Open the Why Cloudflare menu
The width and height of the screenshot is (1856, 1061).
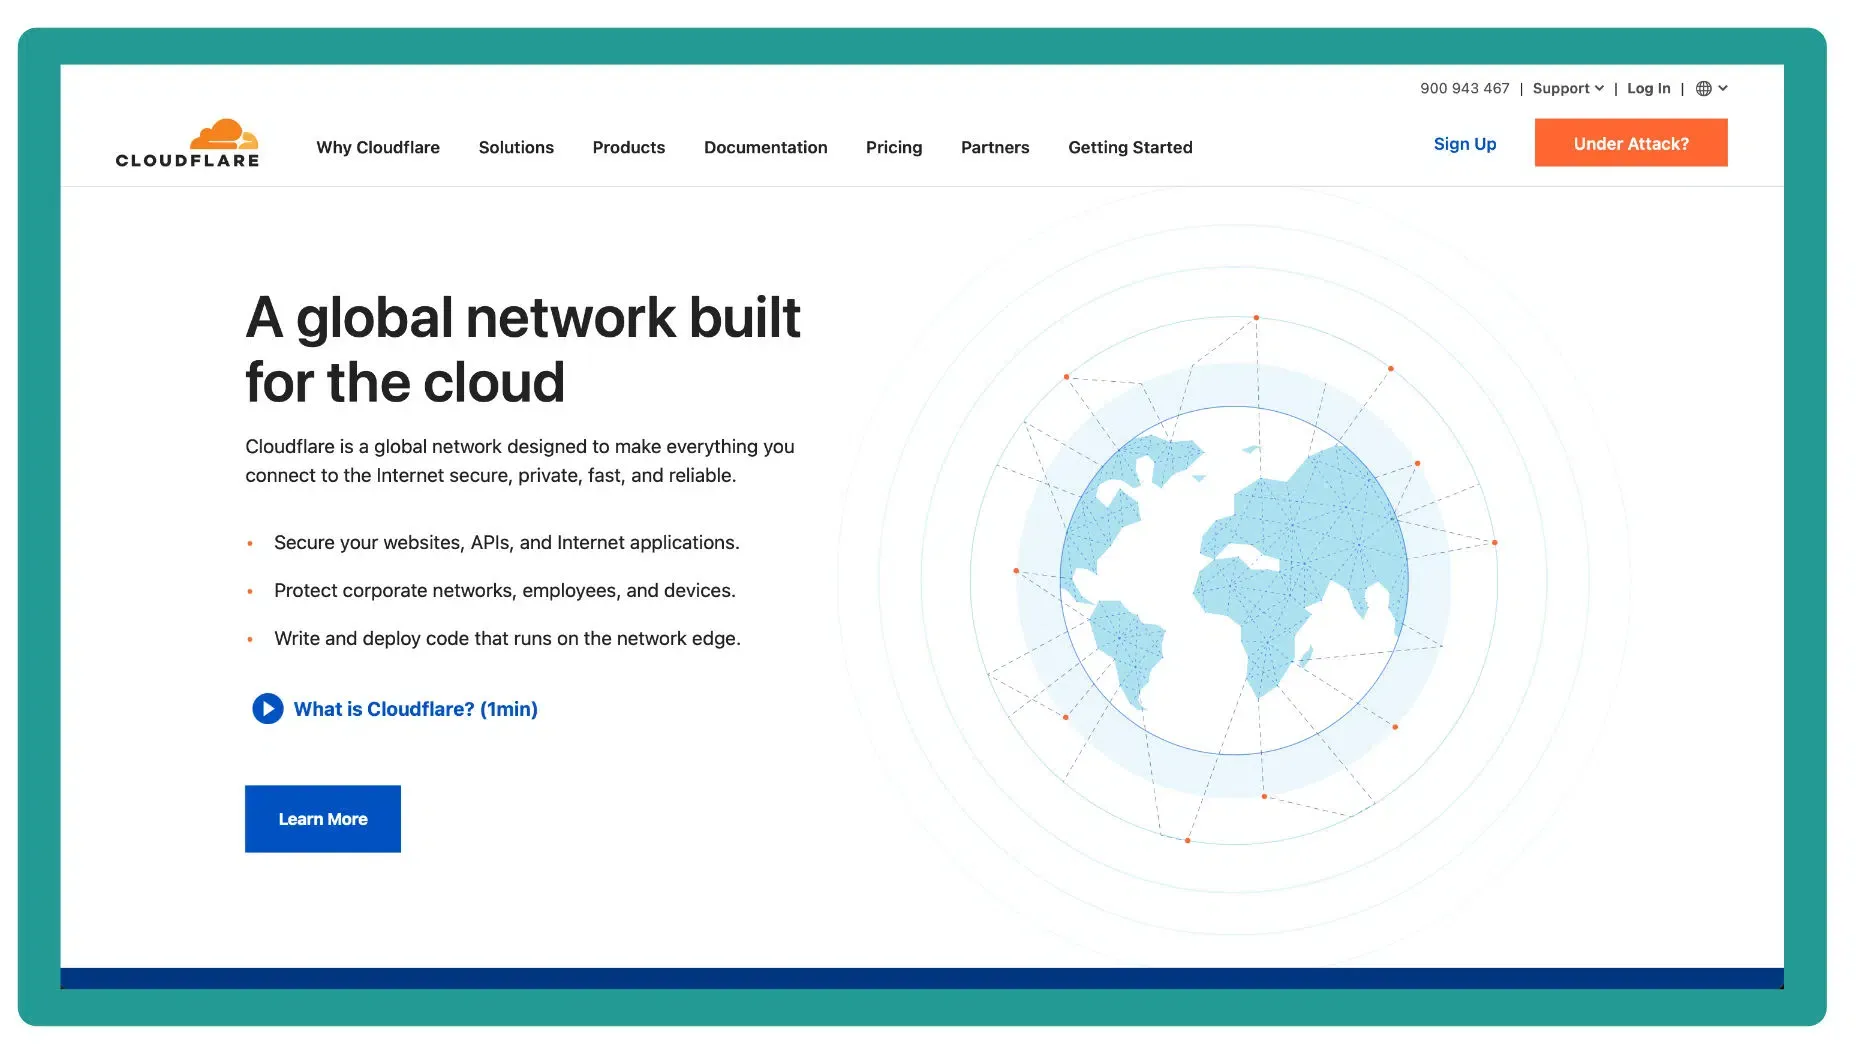tap(378, 147)
